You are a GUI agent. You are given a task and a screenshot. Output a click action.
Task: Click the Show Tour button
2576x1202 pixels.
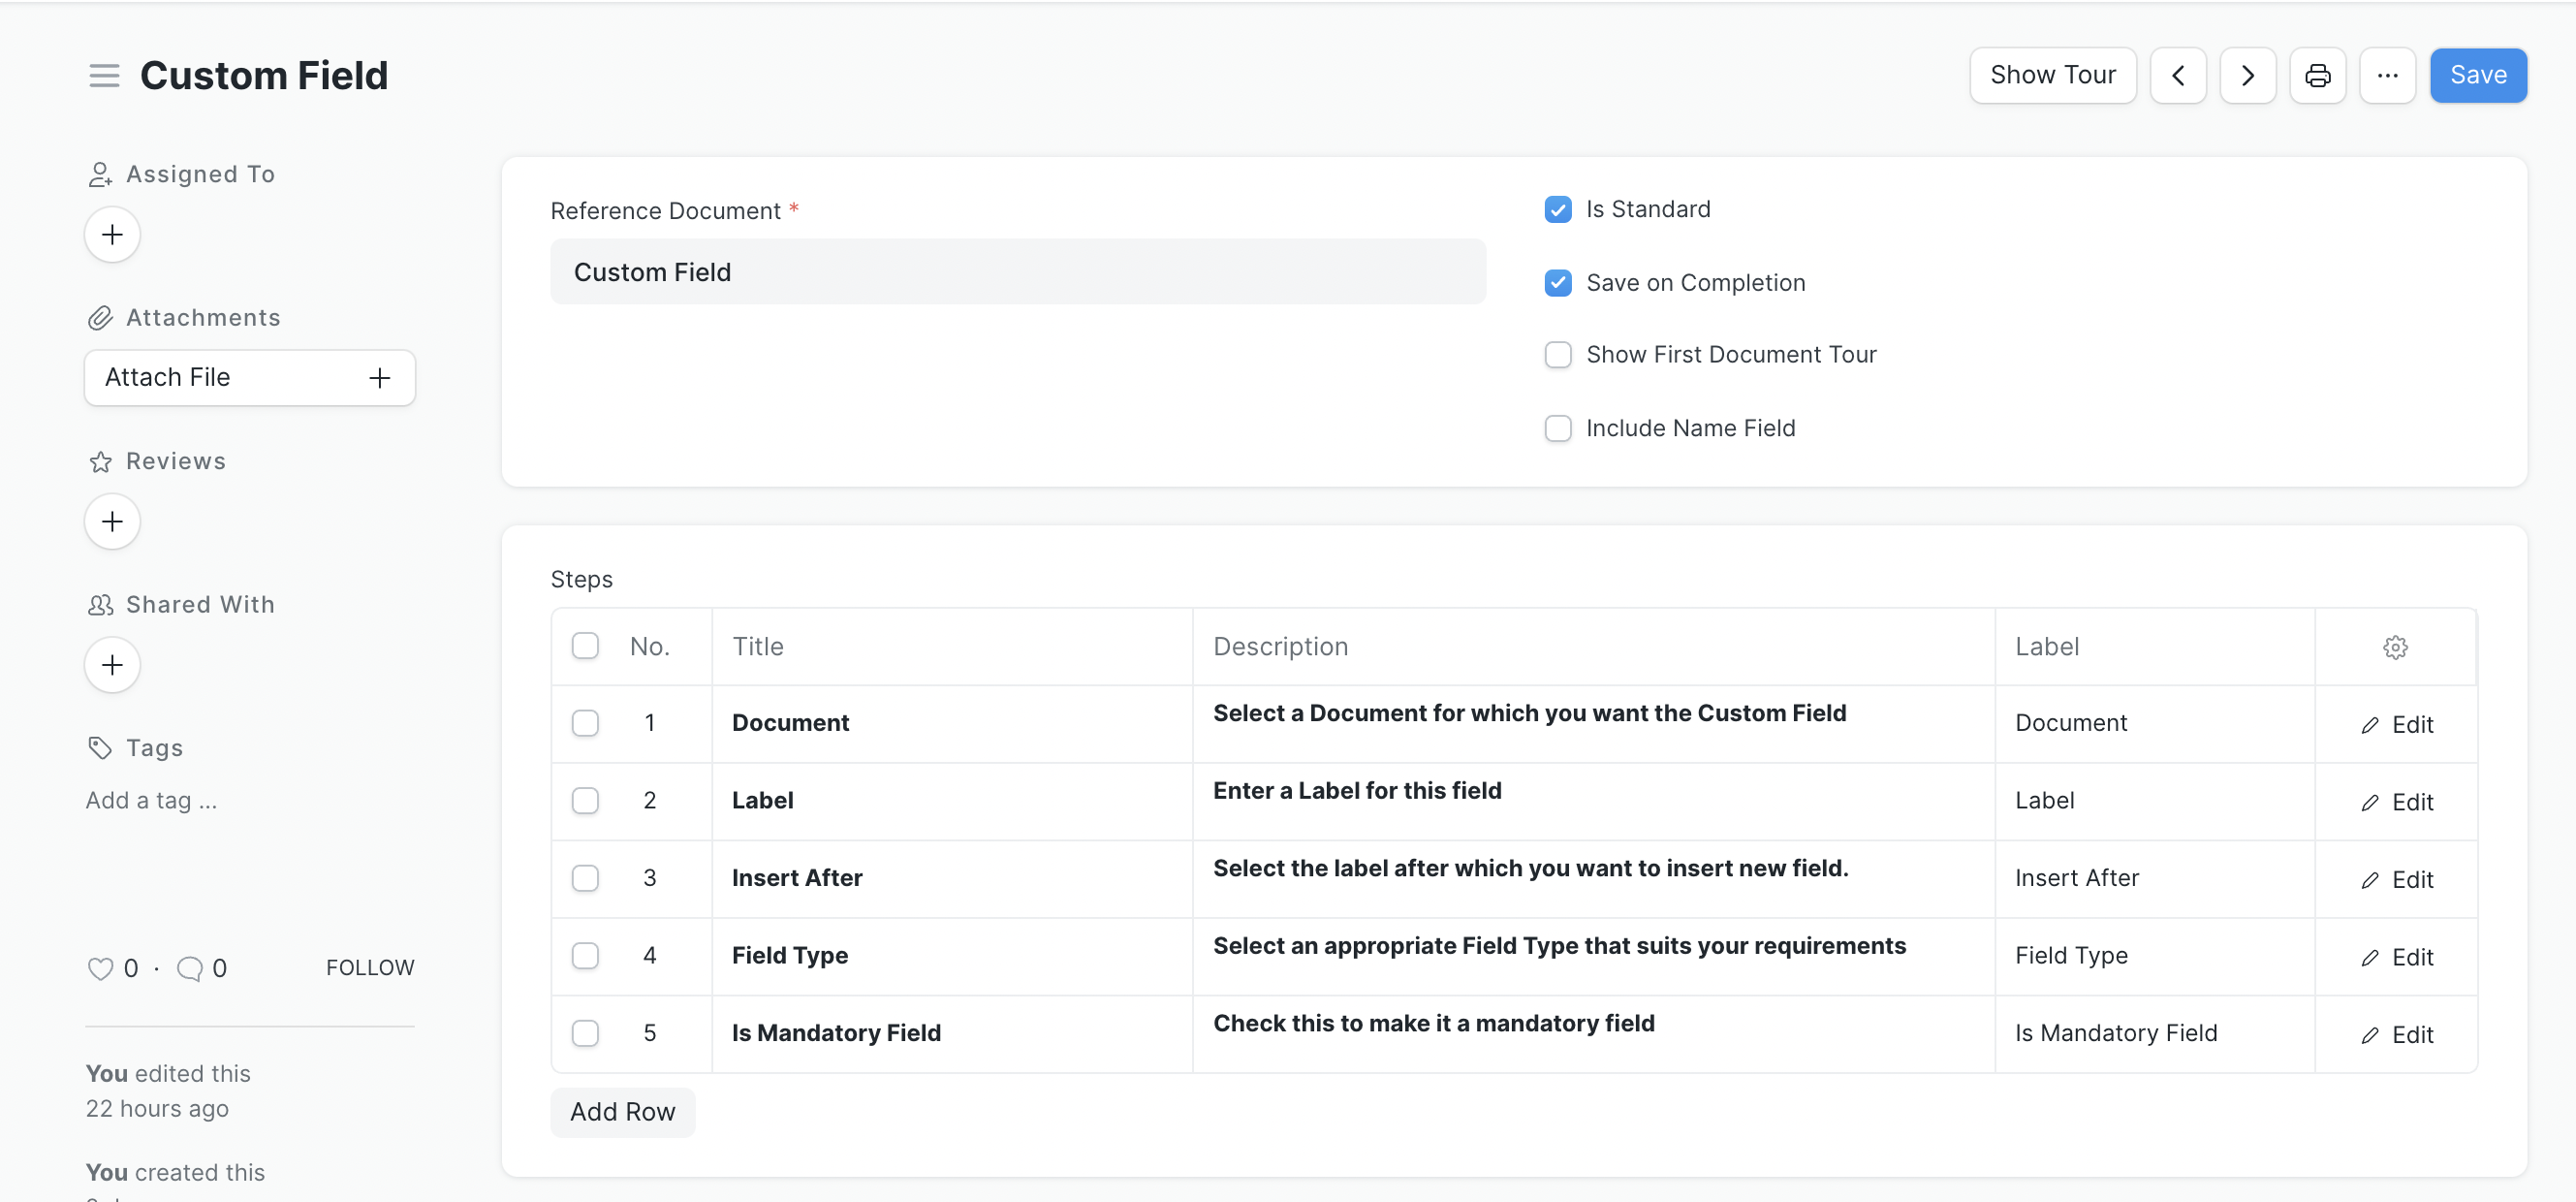point(2052,76)
